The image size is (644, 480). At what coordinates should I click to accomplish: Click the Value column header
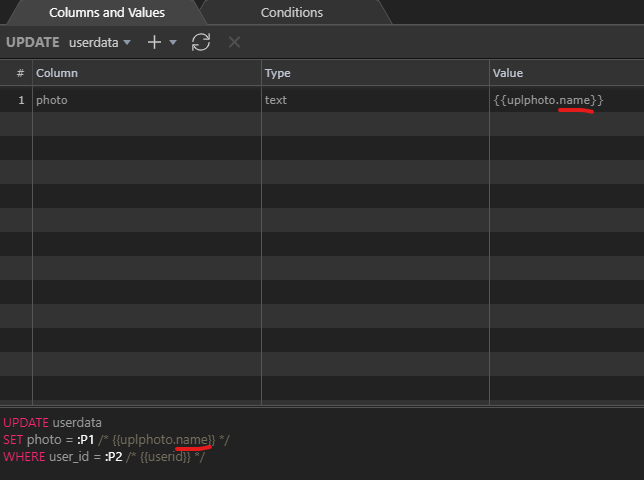click(x=507, y=73)
